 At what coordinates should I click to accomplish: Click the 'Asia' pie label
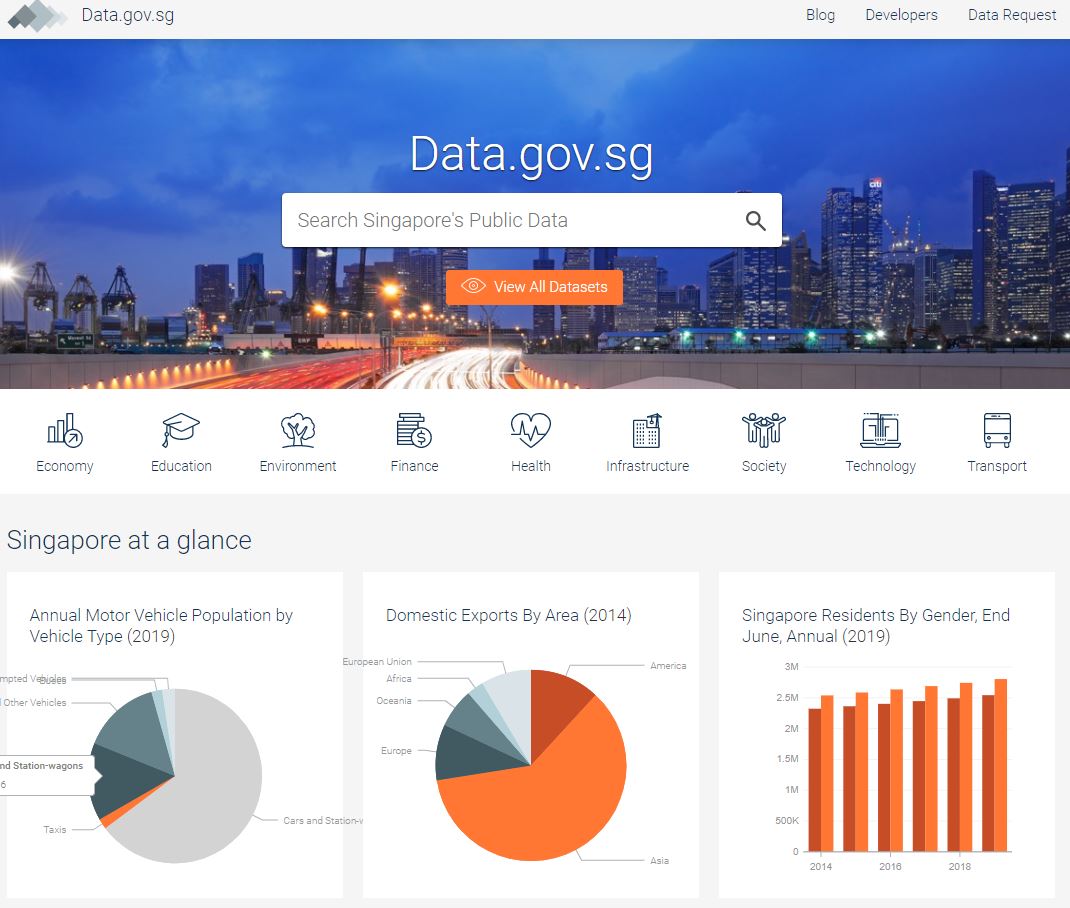(659, 860)
